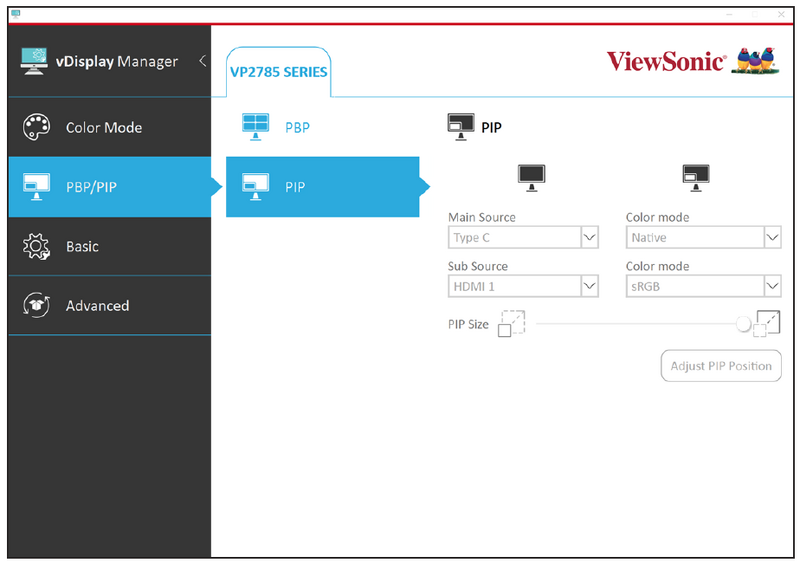Switch to the VP2785 SERIES tab
800x563 pixels.
pos(279,72)
